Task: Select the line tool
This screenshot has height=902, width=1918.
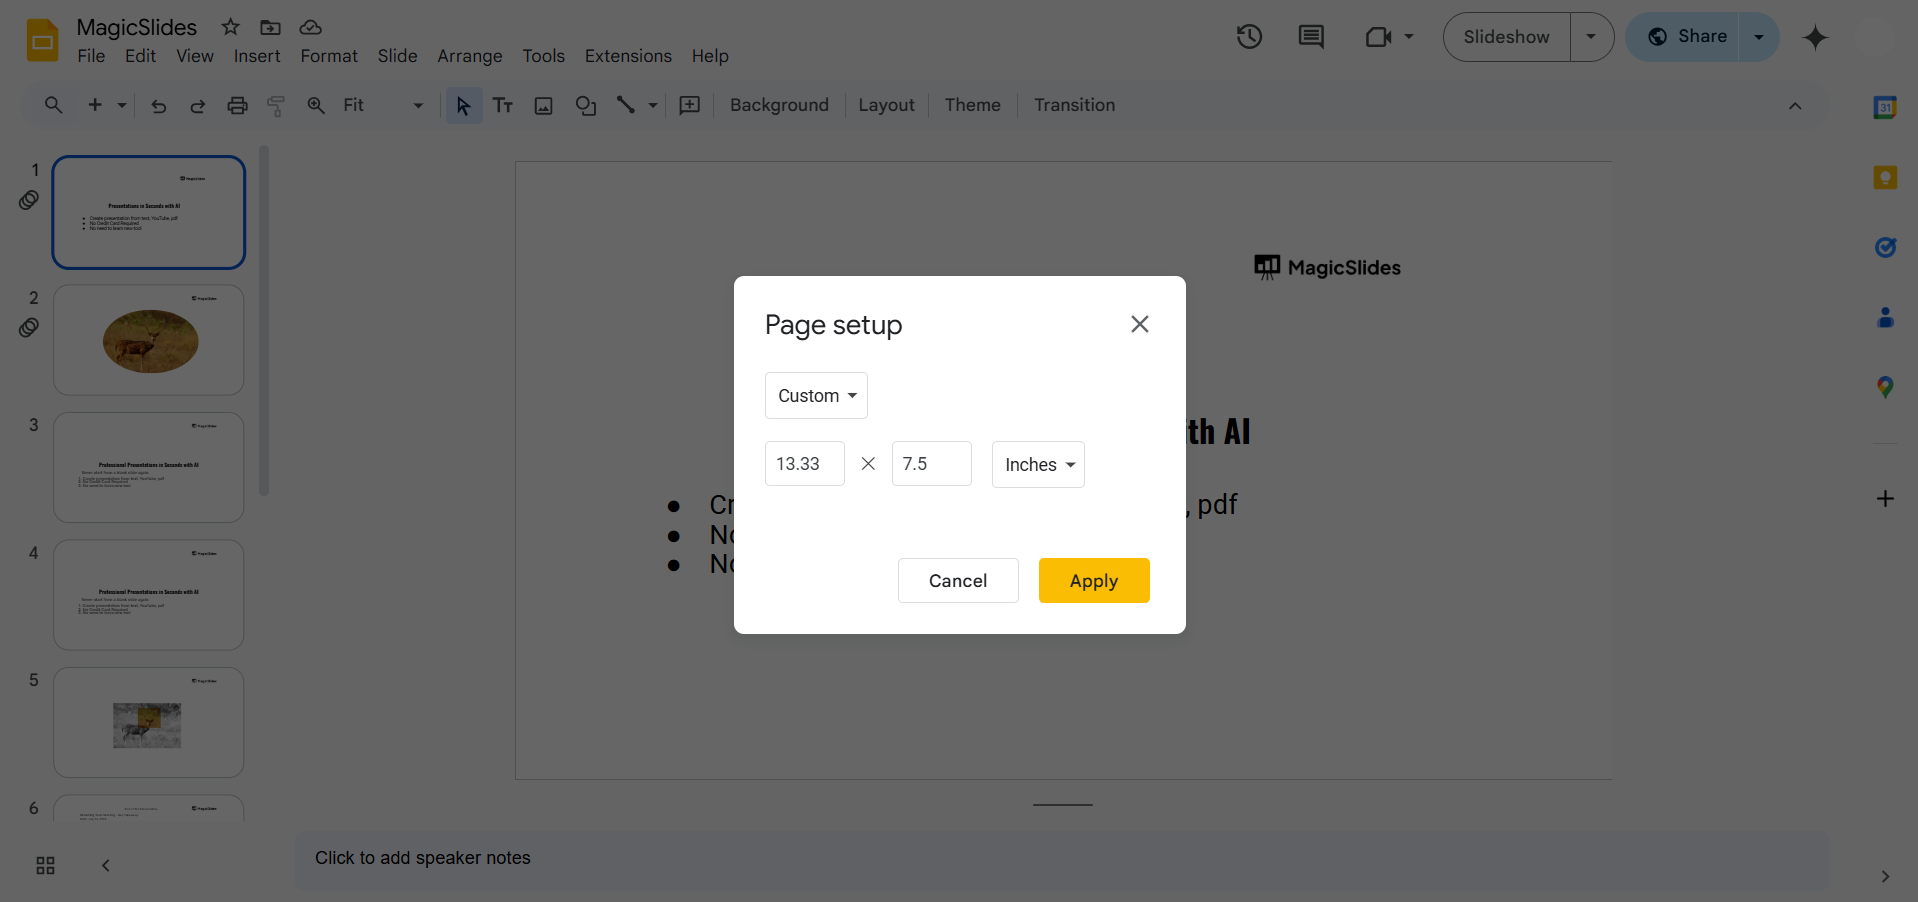Action: 626,105
